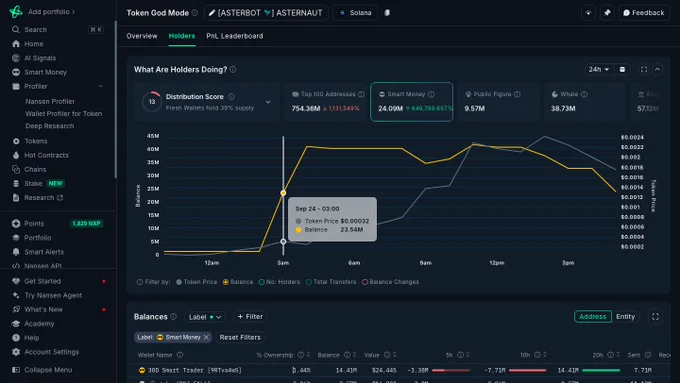Click the yellow balance marker at 3am
Screen dimensions: 680x383
pos(283,193)
